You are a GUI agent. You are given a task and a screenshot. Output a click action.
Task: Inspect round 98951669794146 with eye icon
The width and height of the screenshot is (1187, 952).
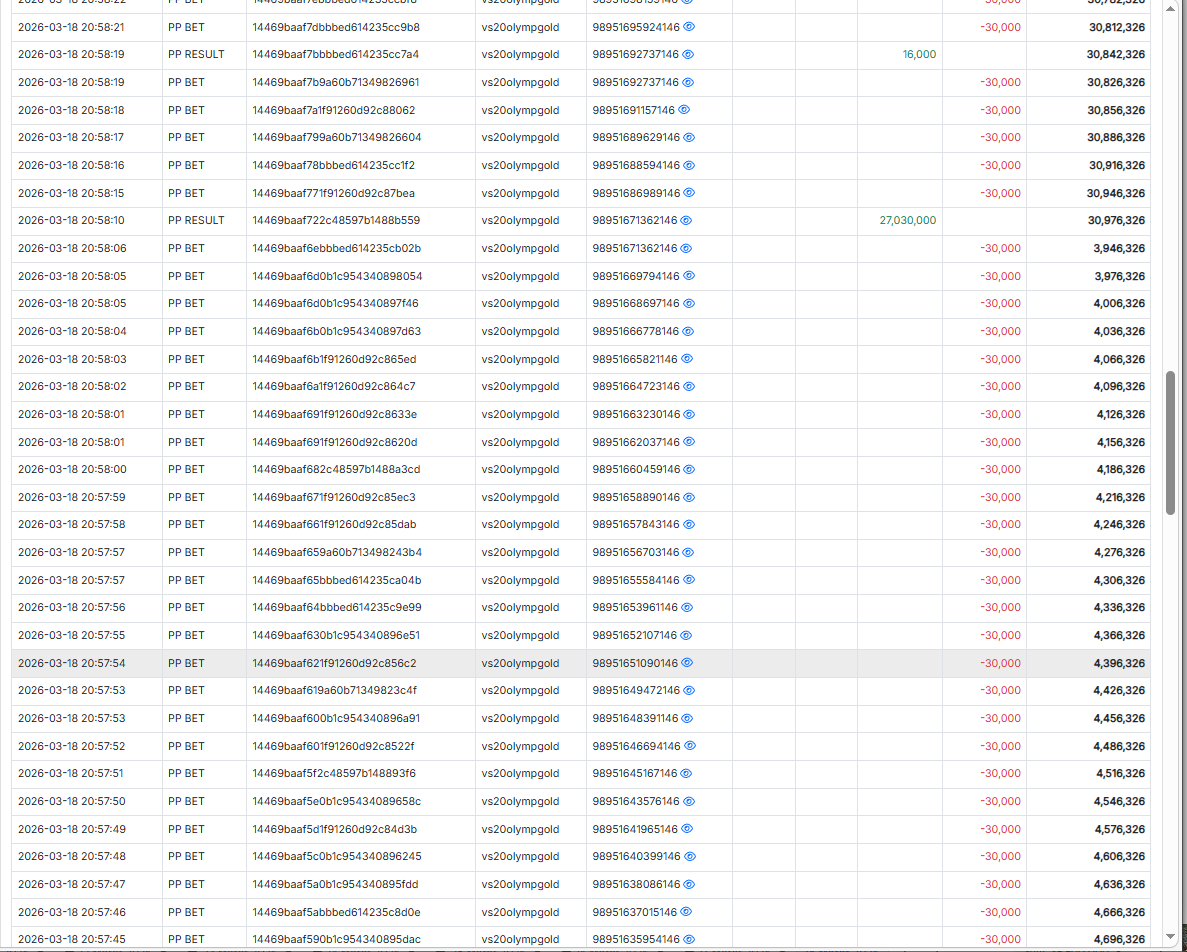[x=690, y=275]
